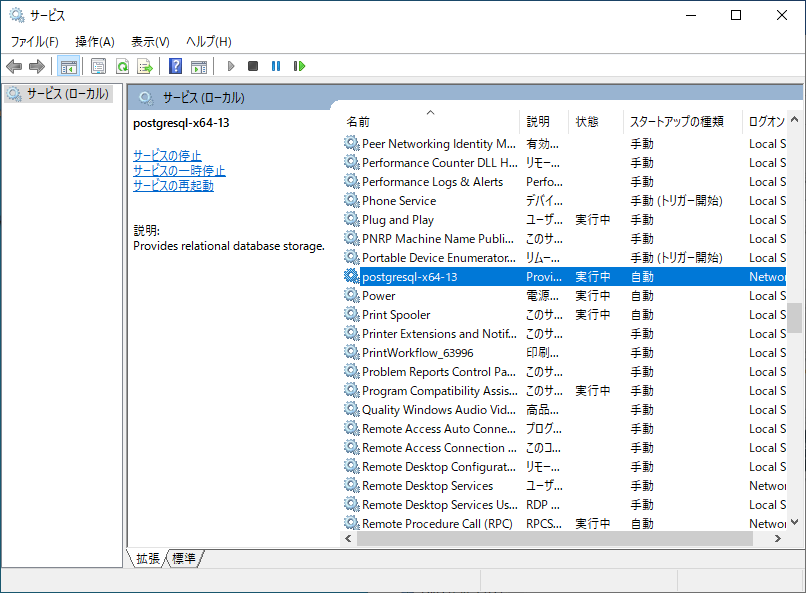Open the 操作(A) menu
Screen dimensions: 806x593
click(95, 41)
